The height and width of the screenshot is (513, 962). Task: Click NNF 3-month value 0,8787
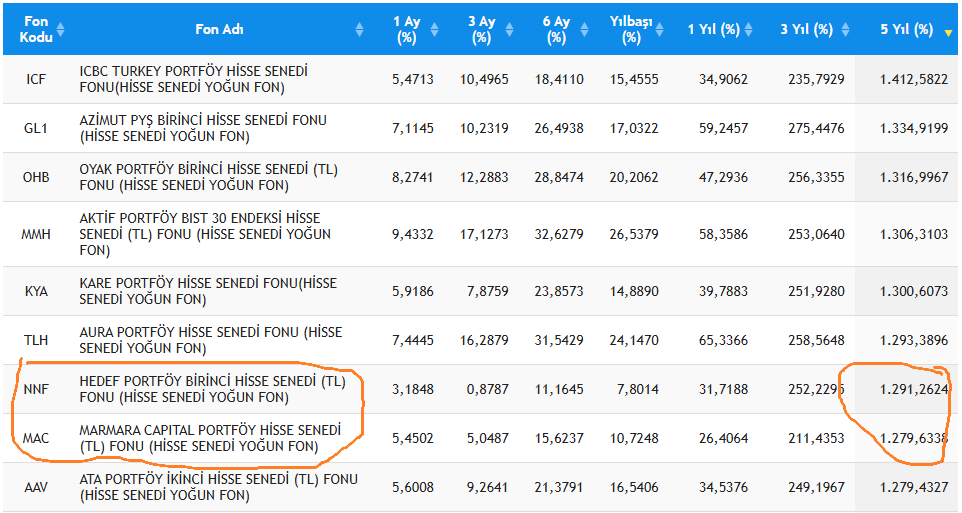click(488, 389)
